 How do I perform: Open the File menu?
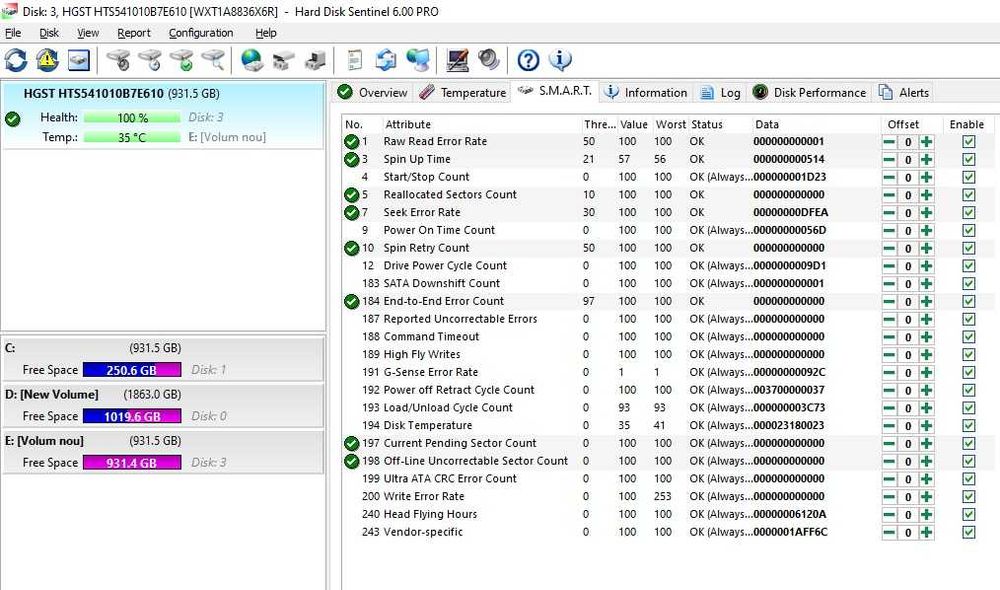coord(13,33)
